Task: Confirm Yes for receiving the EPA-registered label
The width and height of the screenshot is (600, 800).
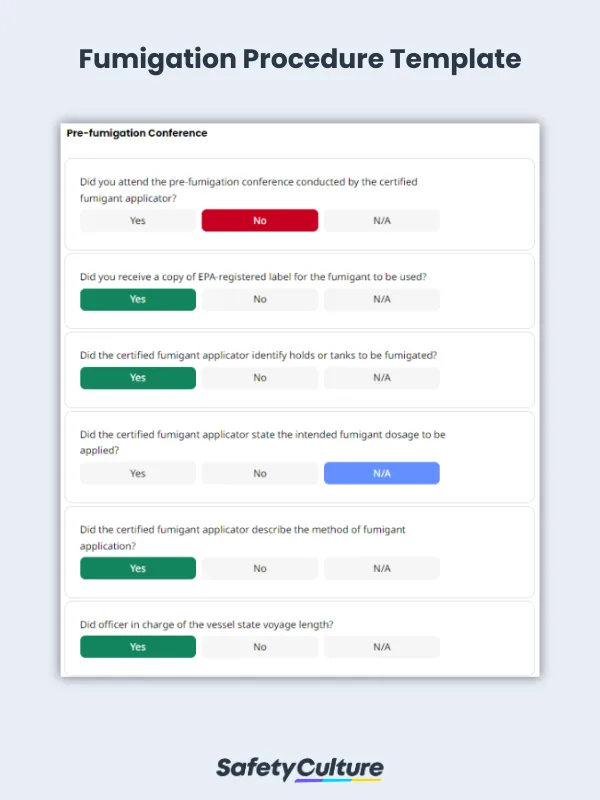Action: click(x=137, y=299)
